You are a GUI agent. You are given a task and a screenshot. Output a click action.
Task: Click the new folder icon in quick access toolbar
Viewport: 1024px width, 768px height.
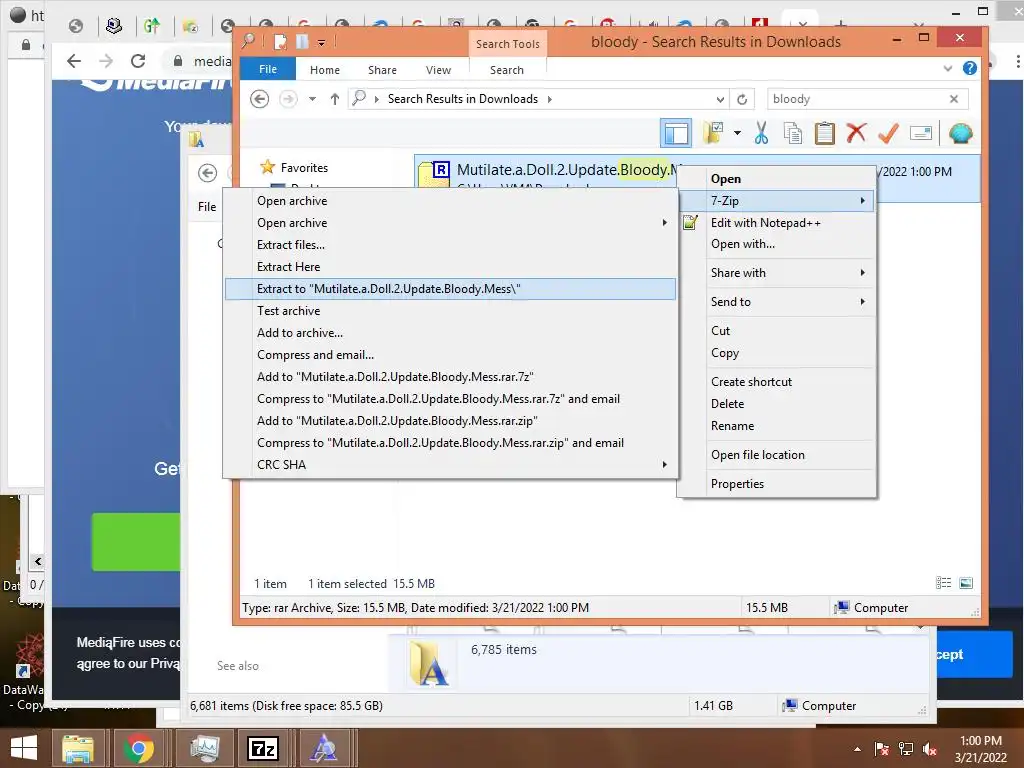[x=302, y=42]
